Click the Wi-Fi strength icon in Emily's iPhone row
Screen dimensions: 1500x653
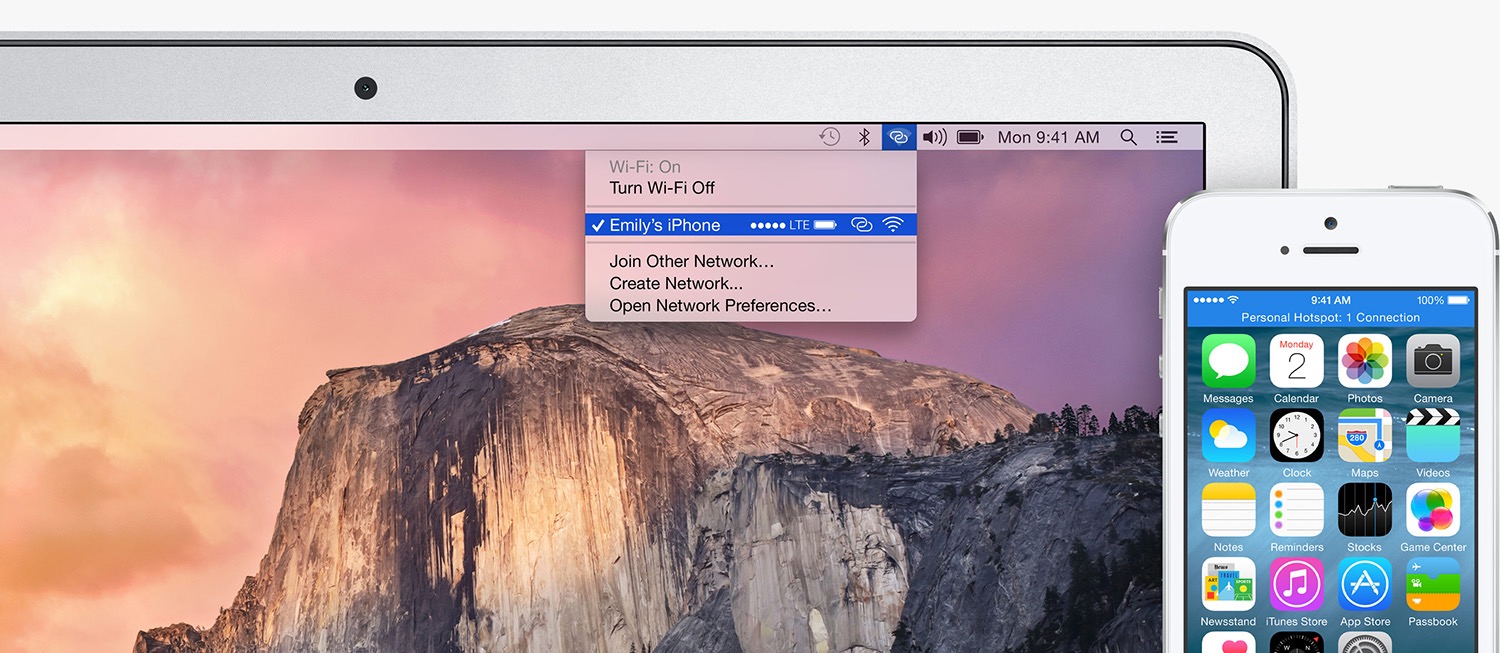point(893,225)
